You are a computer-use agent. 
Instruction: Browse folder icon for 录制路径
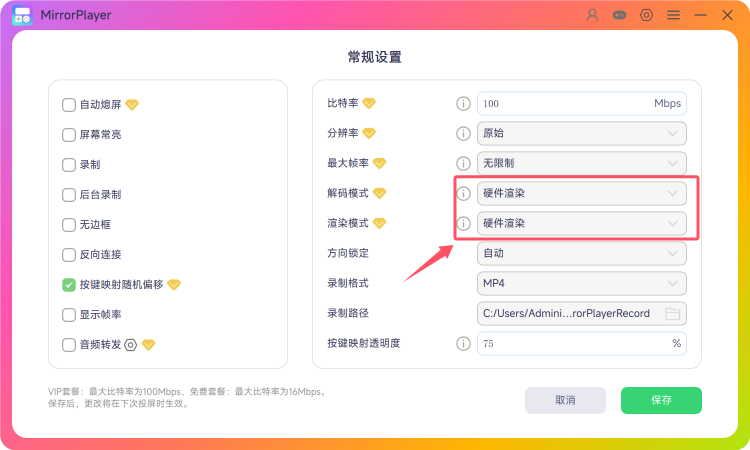[x=673, y=314]
